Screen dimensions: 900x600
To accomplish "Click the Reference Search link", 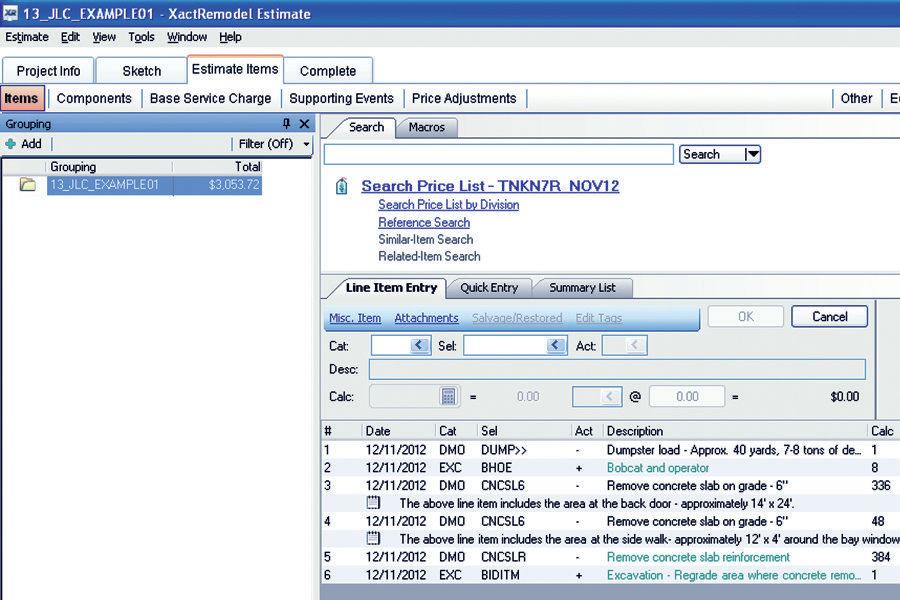I will (423, 222).
